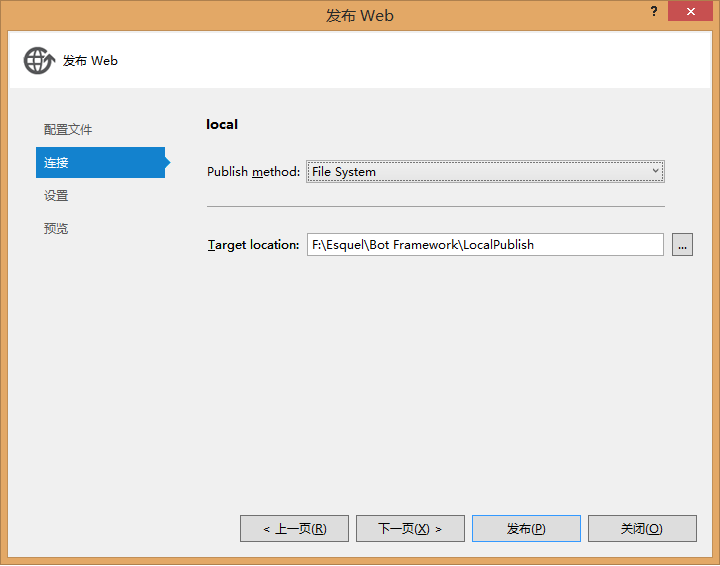Click the 'Target location:' label

tap(253, 245)
